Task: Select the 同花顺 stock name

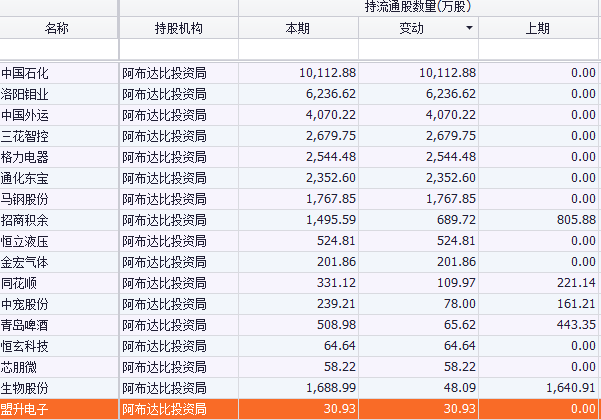Action: [18, 284]
